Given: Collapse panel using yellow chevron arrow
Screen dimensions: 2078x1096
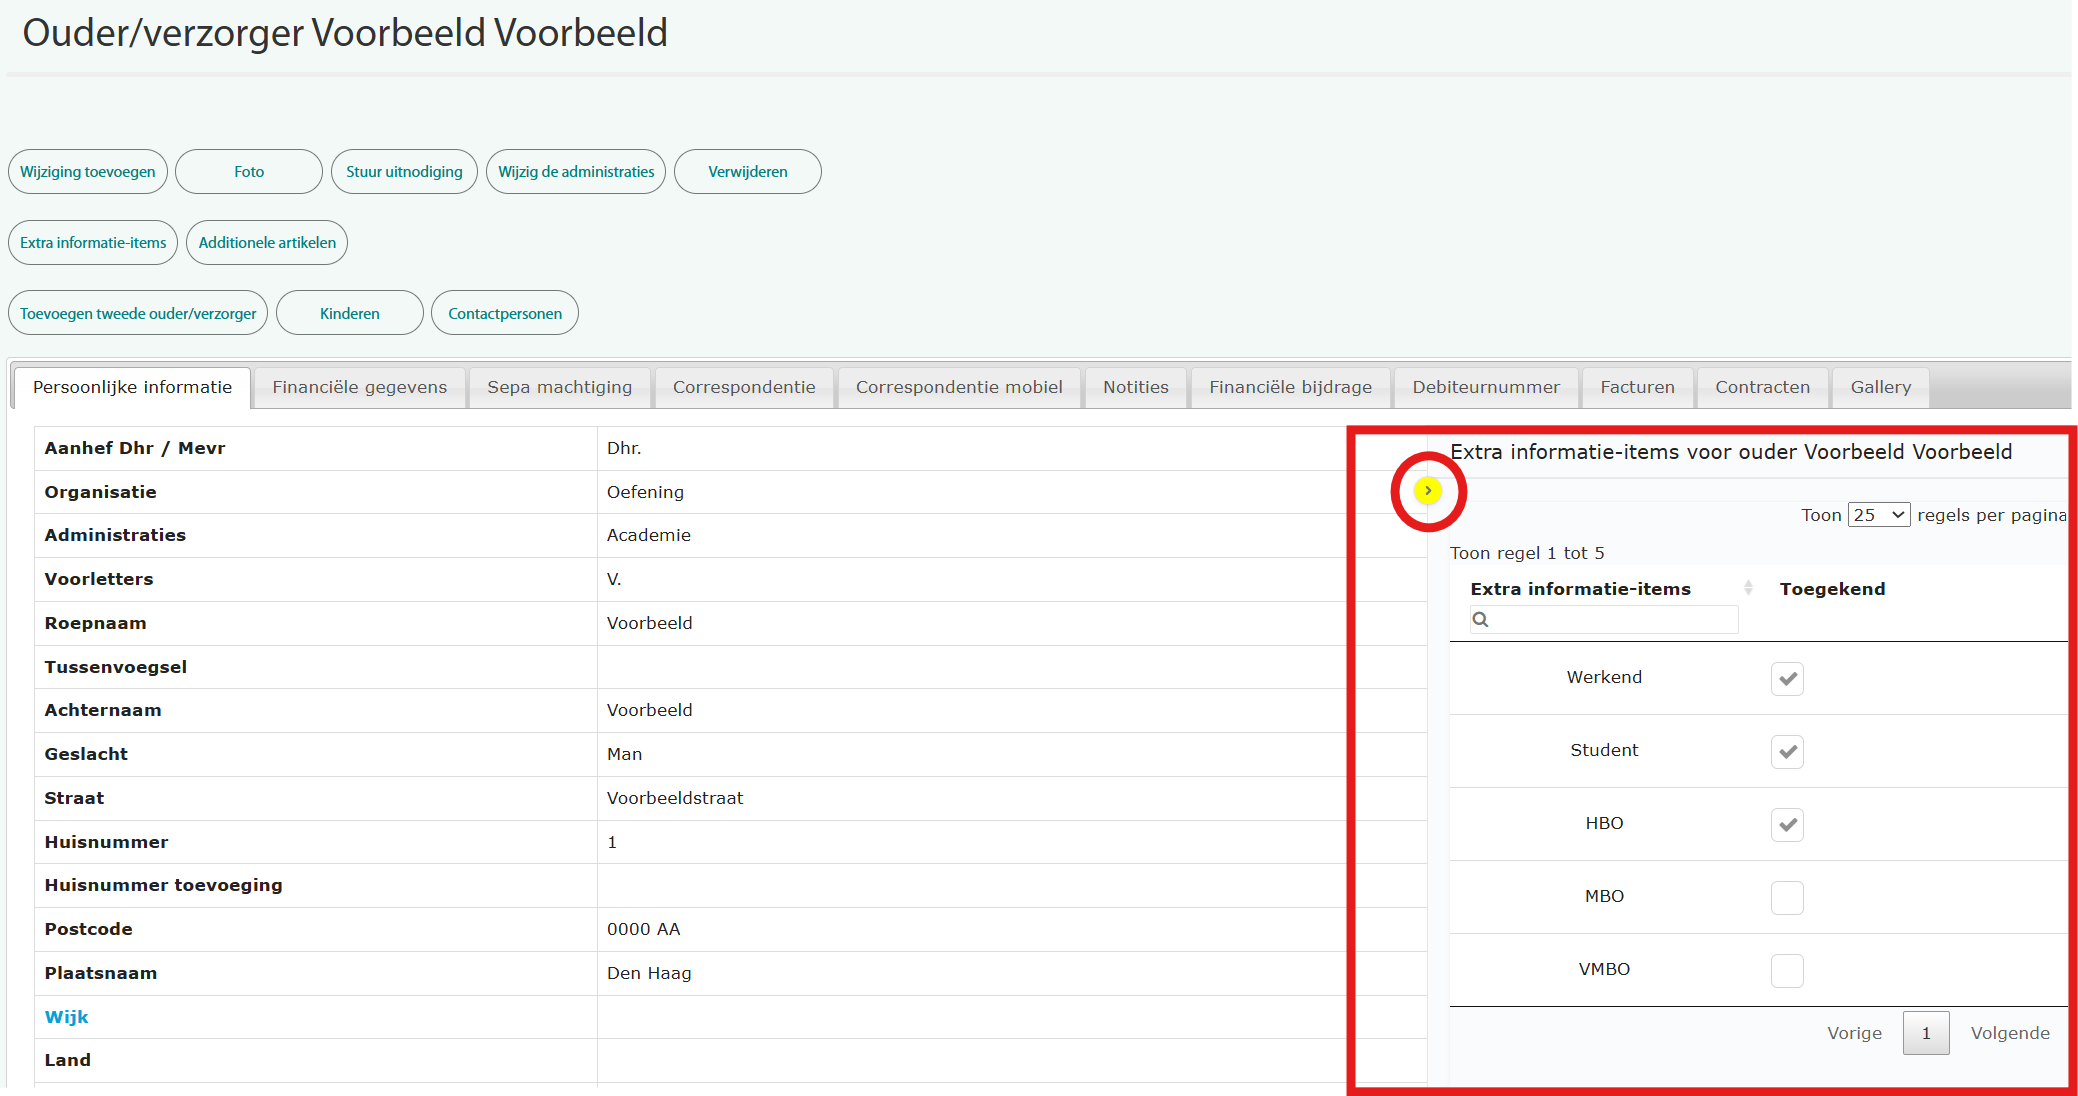Looking at the screenshot, I should [x=1428, y=490].
